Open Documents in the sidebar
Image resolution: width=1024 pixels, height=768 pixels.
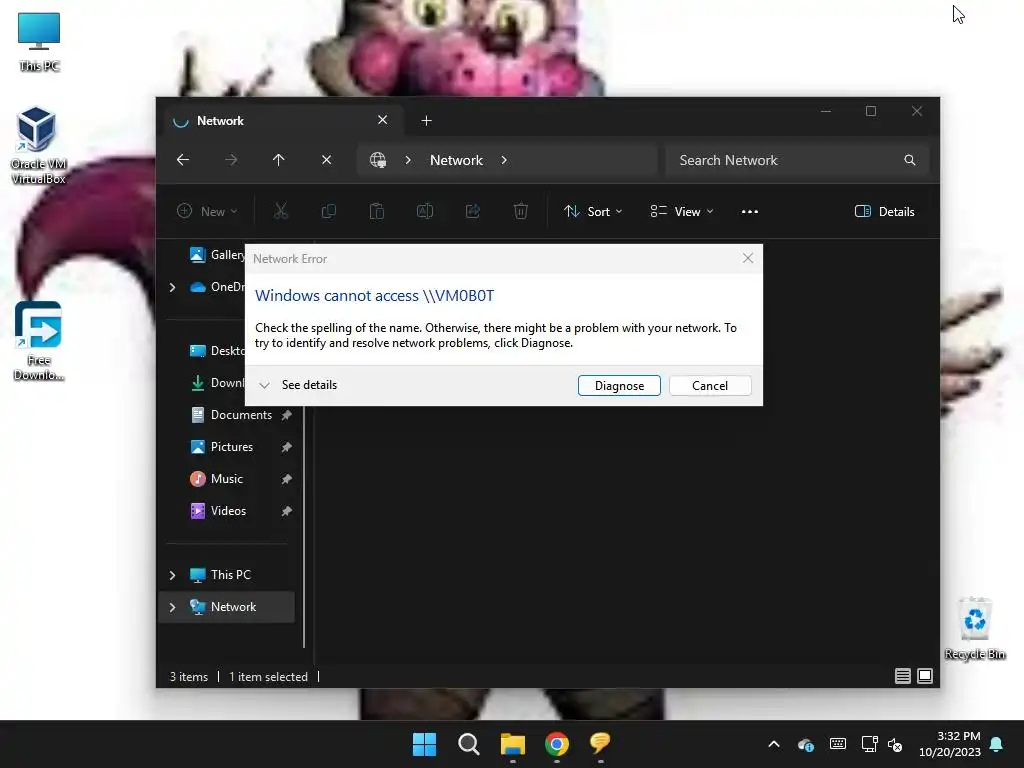click(x=230, y=415)
